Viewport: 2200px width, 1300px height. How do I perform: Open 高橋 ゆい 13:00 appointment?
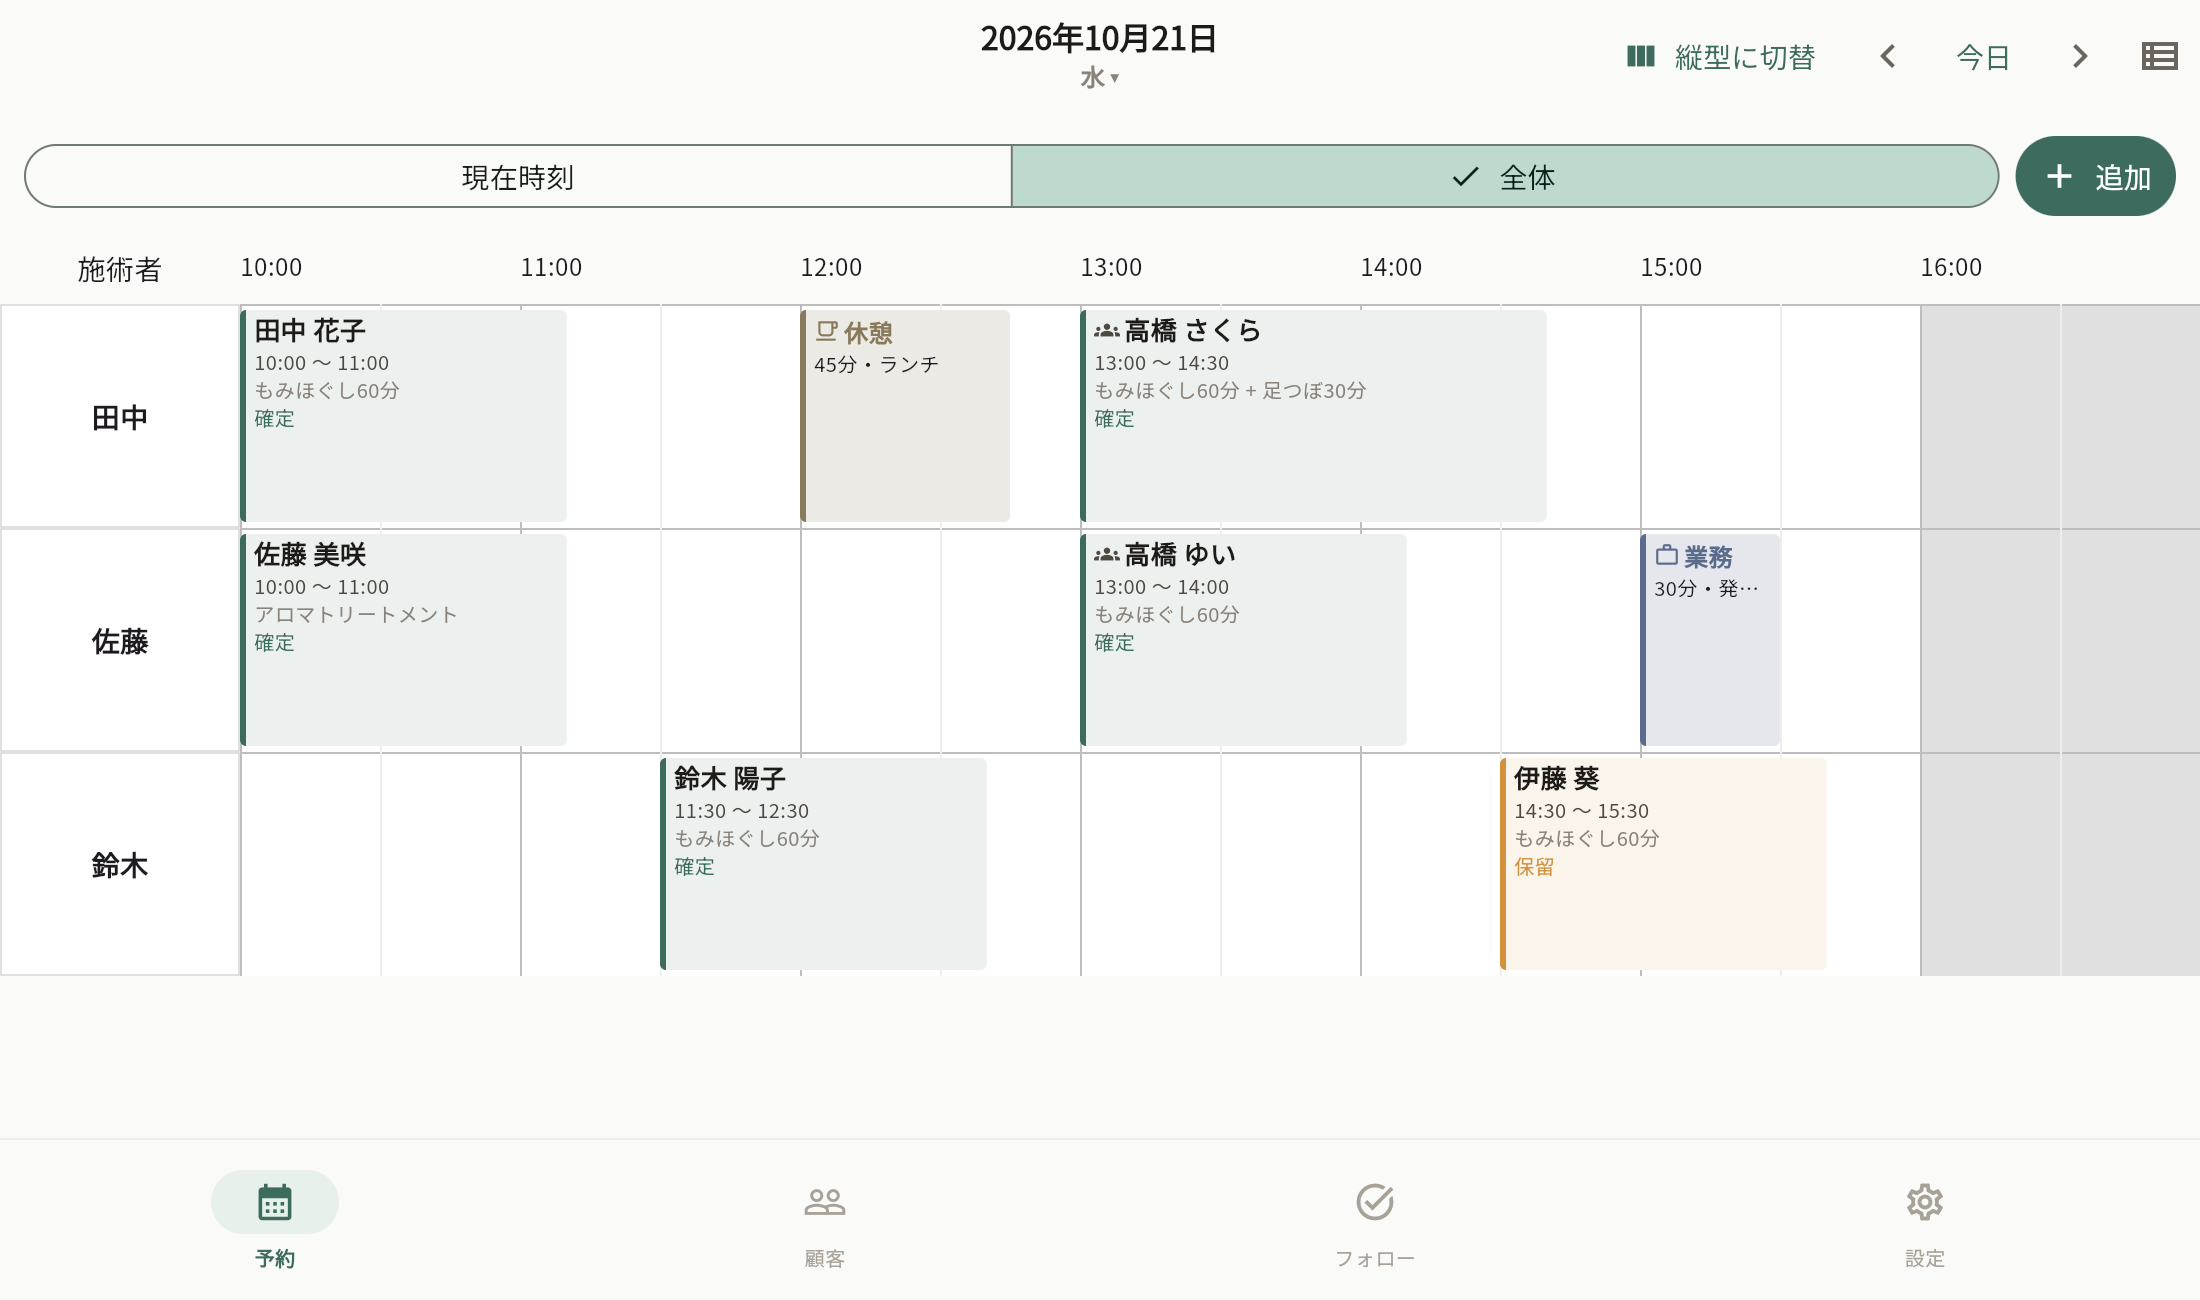(1243, 640)
